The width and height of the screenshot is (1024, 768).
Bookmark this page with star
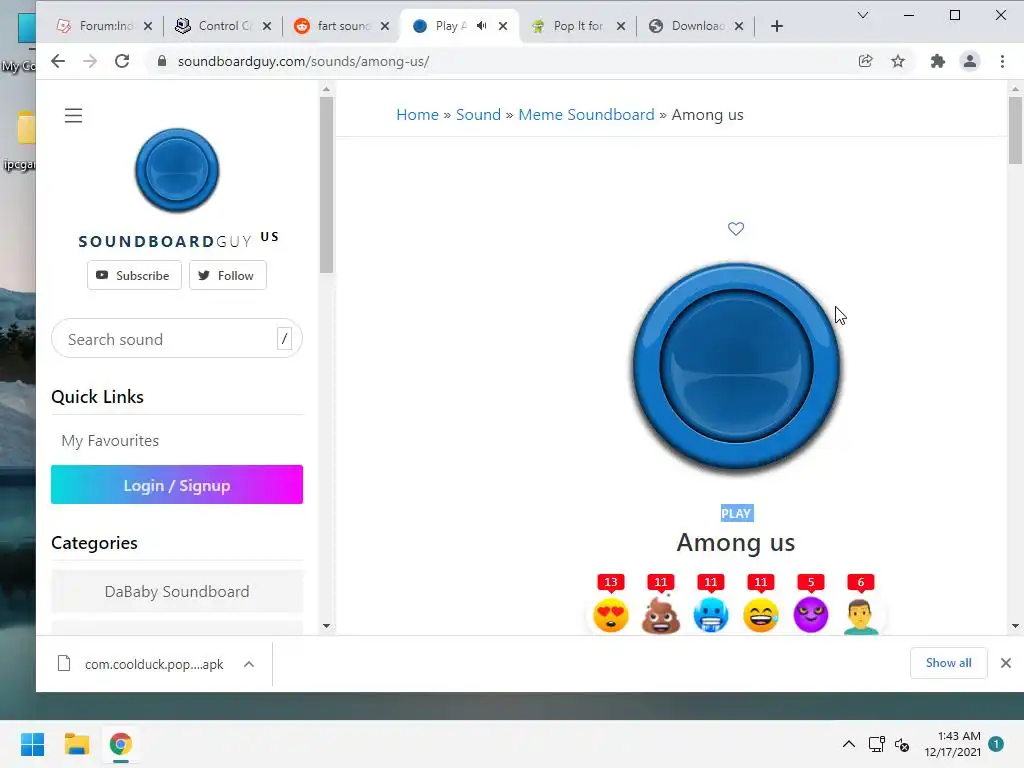tap(898, 61)
